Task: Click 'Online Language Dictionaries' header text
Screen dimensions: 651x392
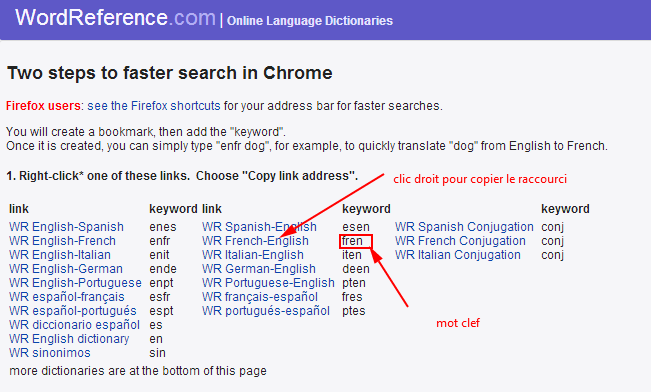Action: tap(310, 21)
